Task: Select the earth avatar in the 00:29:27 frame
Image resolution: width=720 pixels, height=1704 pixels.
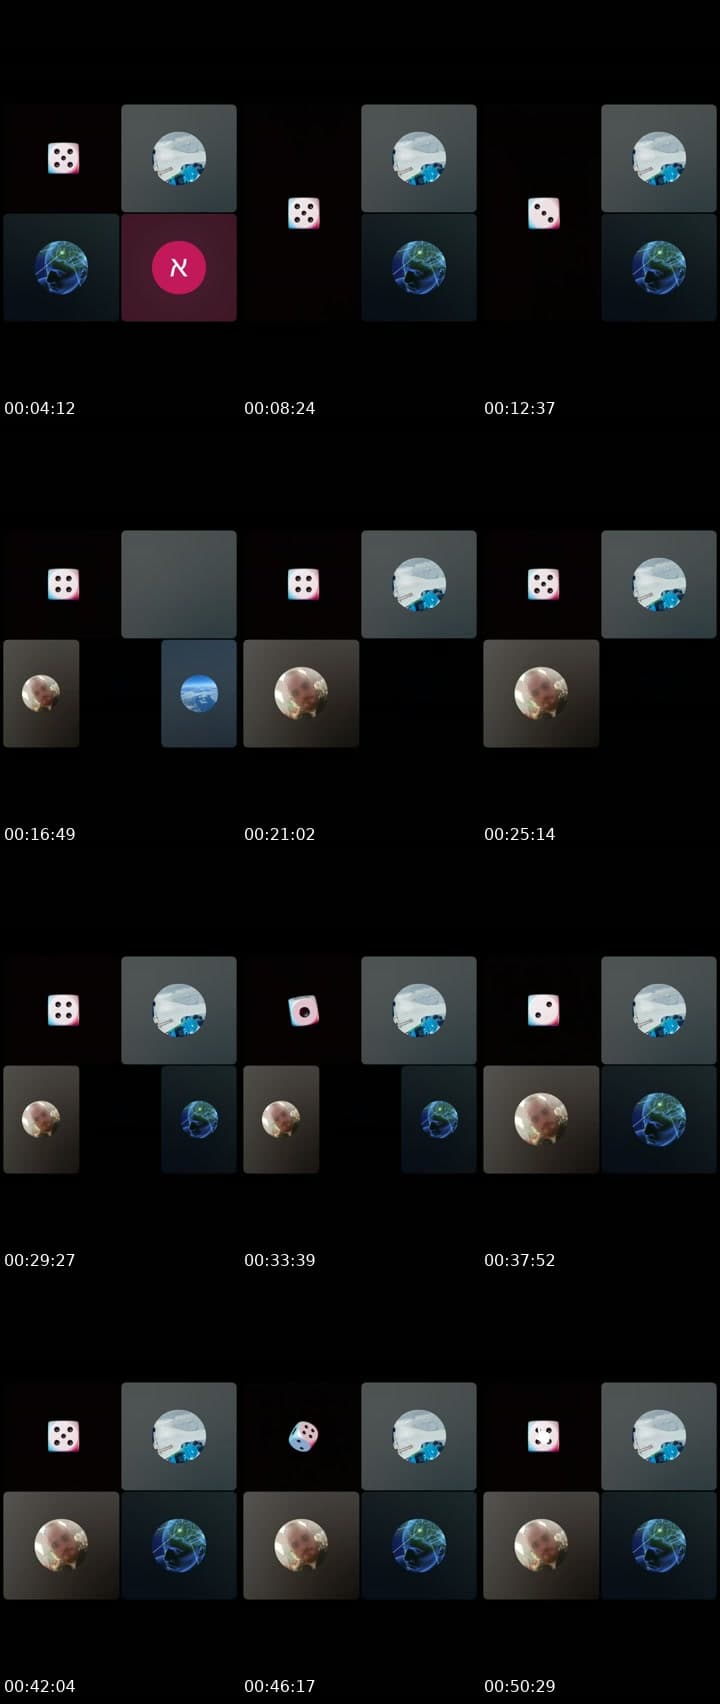Action: (199, 1119)
